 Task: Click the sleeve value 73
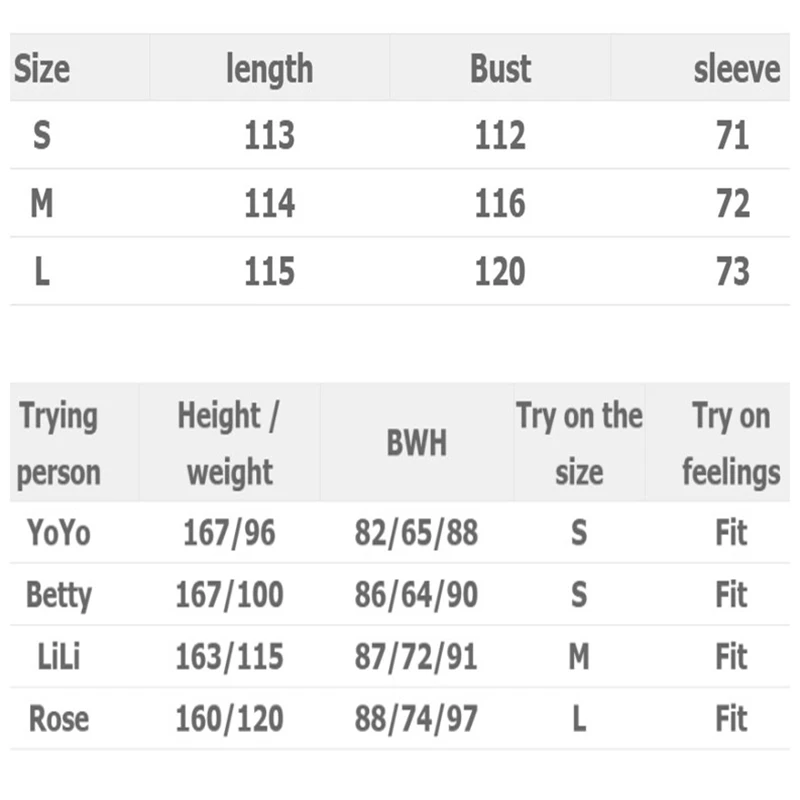coord(733,271)
